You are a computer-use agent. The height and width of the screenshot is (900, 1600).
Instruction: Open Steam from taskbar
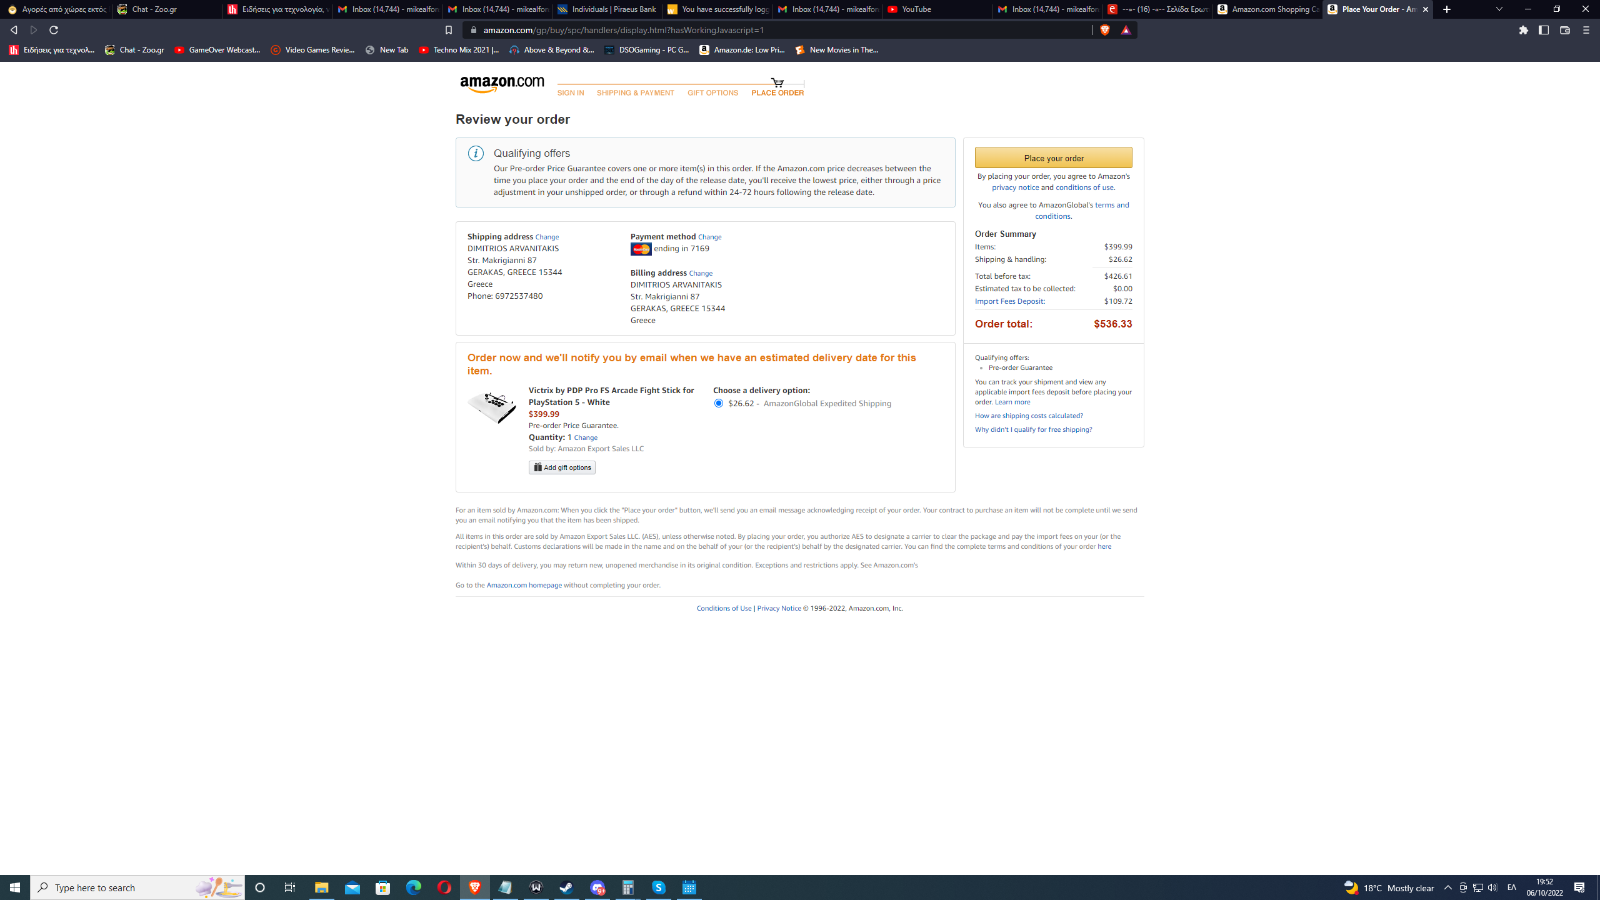coord(566,887)
